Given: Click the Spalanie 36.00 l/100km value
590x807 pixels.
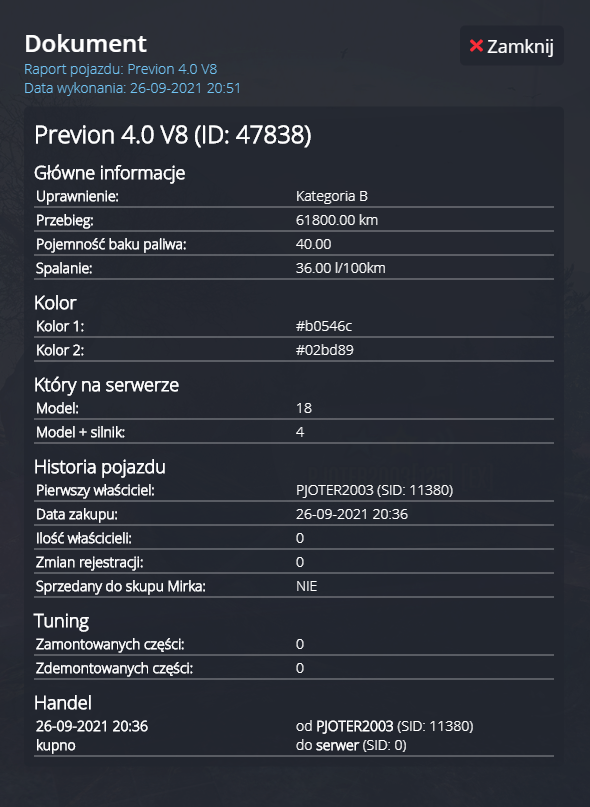Looking at the screenshot, I should tap(340, 268).
